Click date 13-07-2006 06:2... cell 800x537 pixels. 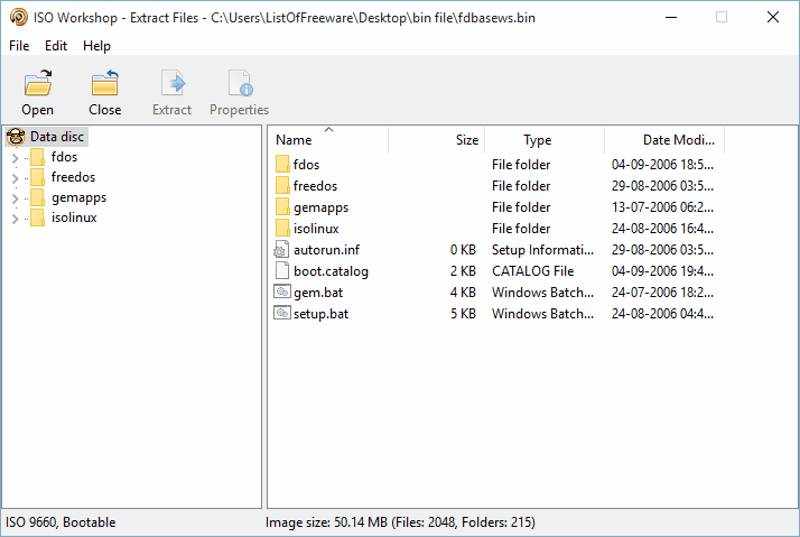coord(662,208)
